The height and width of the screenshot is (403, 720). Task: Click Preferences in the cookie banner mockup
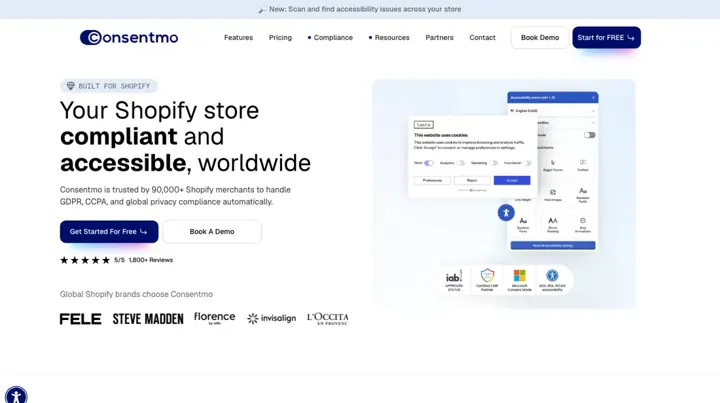(x=432, y=180)
